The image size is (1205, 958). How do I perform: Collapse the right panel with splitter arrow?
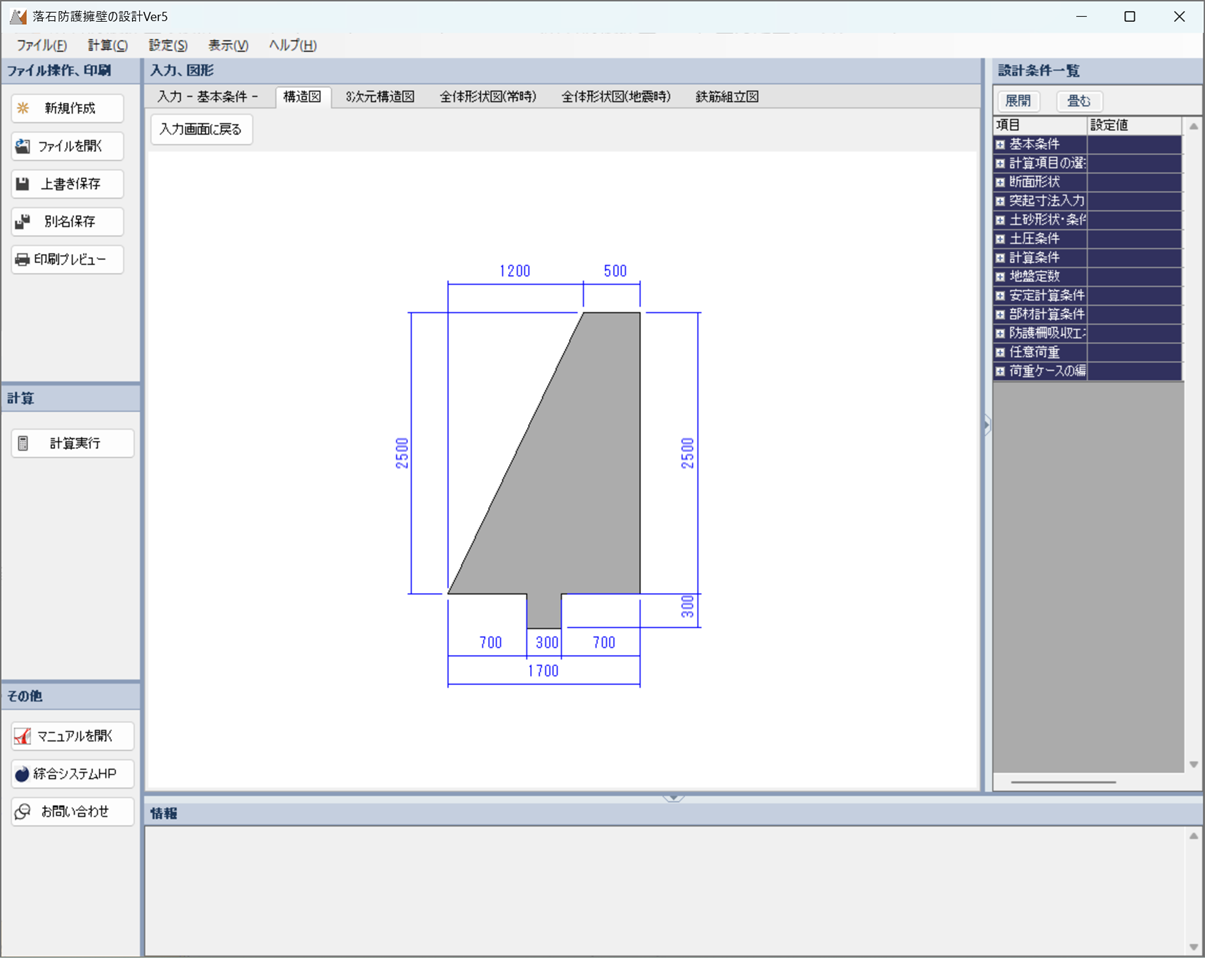[986, 425]
